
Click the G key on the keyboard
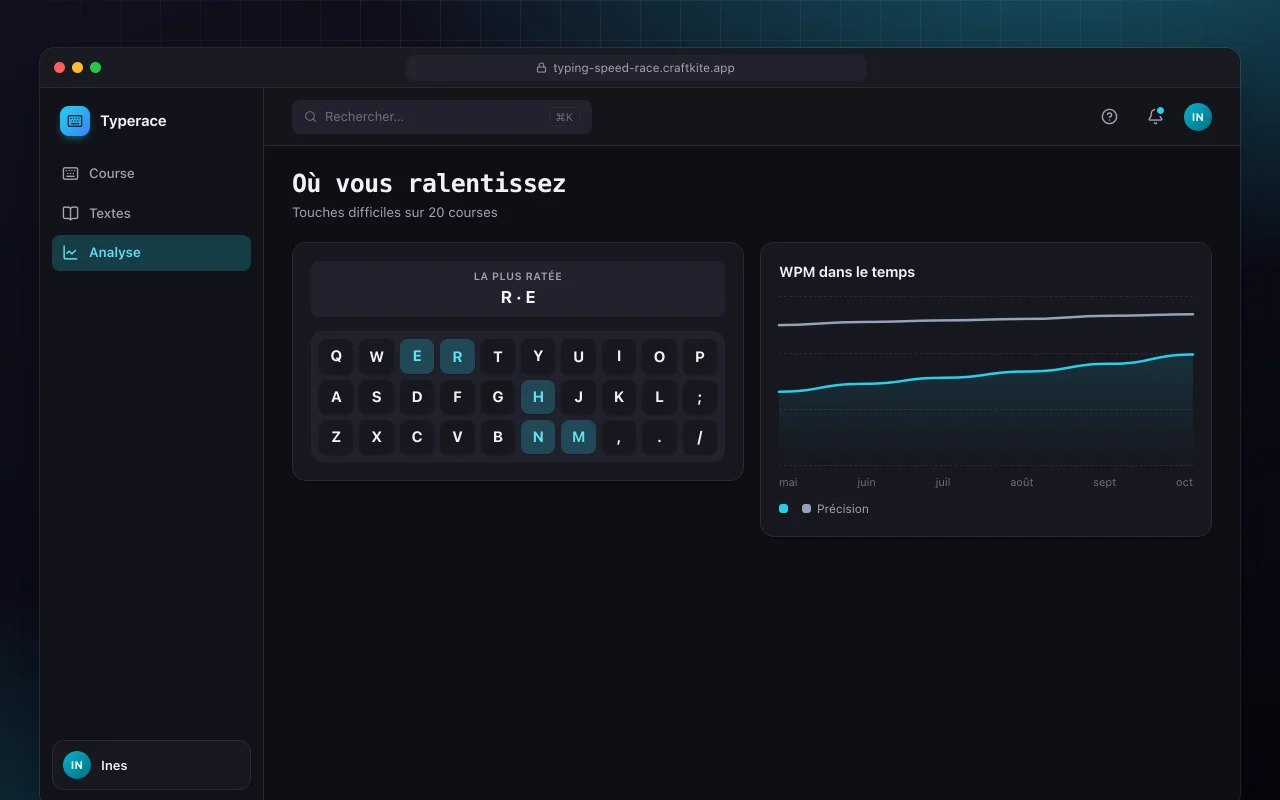click(x=498, y=397)
